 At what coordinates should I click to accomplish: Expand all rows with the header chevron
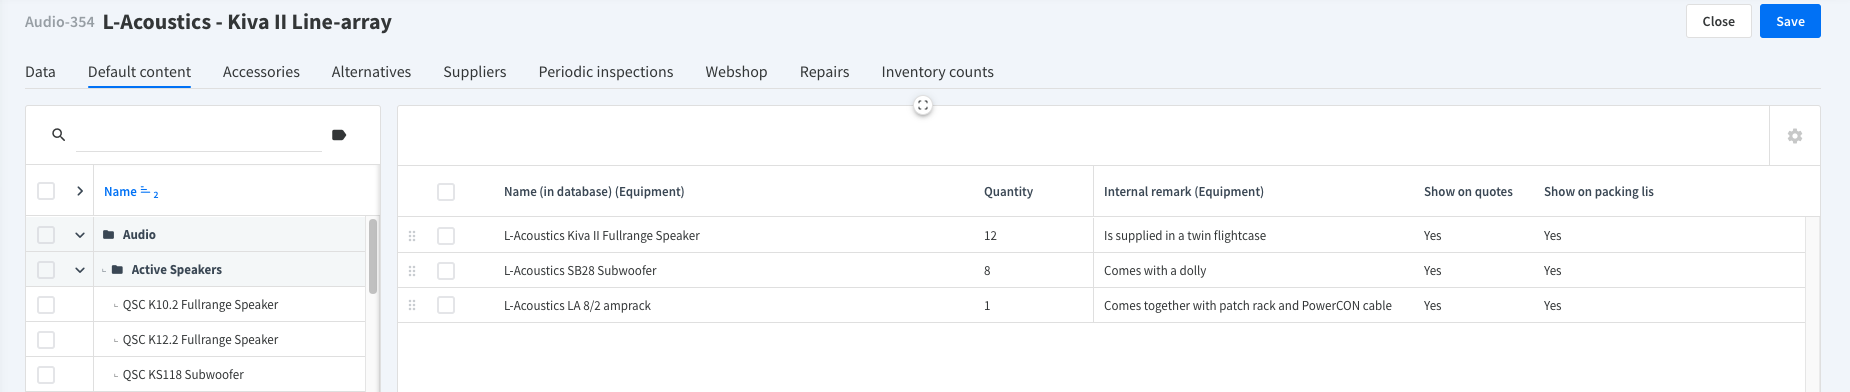pyautogui.click(x=80, y=191)
